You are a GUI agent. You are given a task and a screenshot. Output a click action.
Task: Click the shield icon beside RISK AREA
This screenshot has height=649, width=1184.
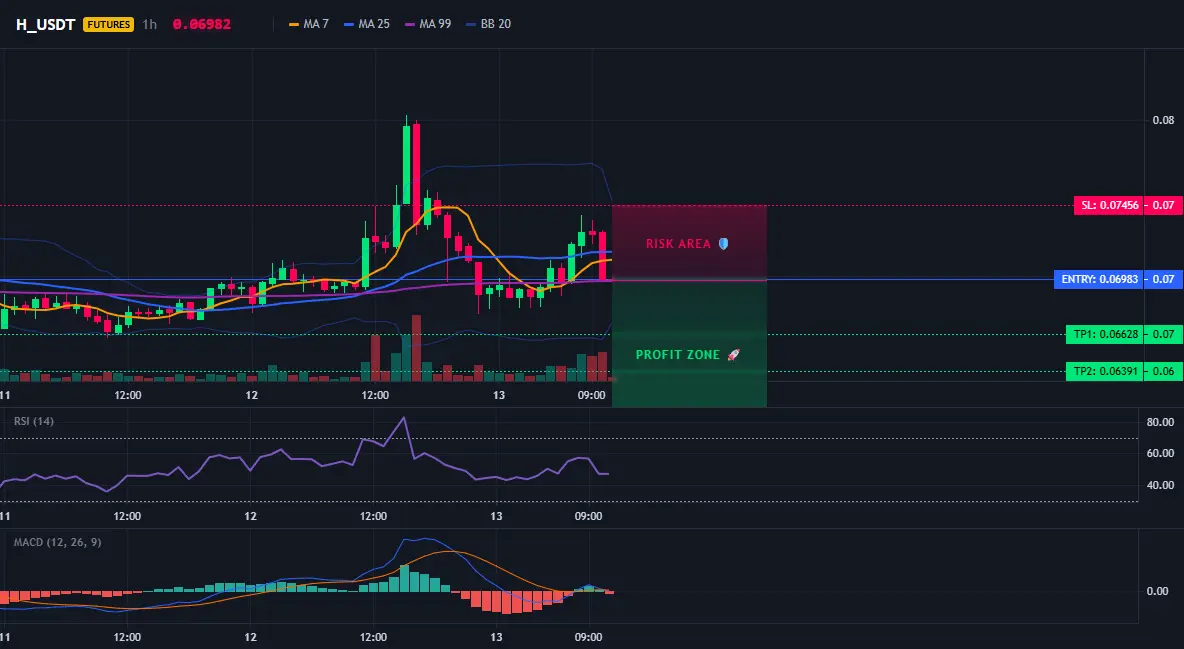point(723,244)
